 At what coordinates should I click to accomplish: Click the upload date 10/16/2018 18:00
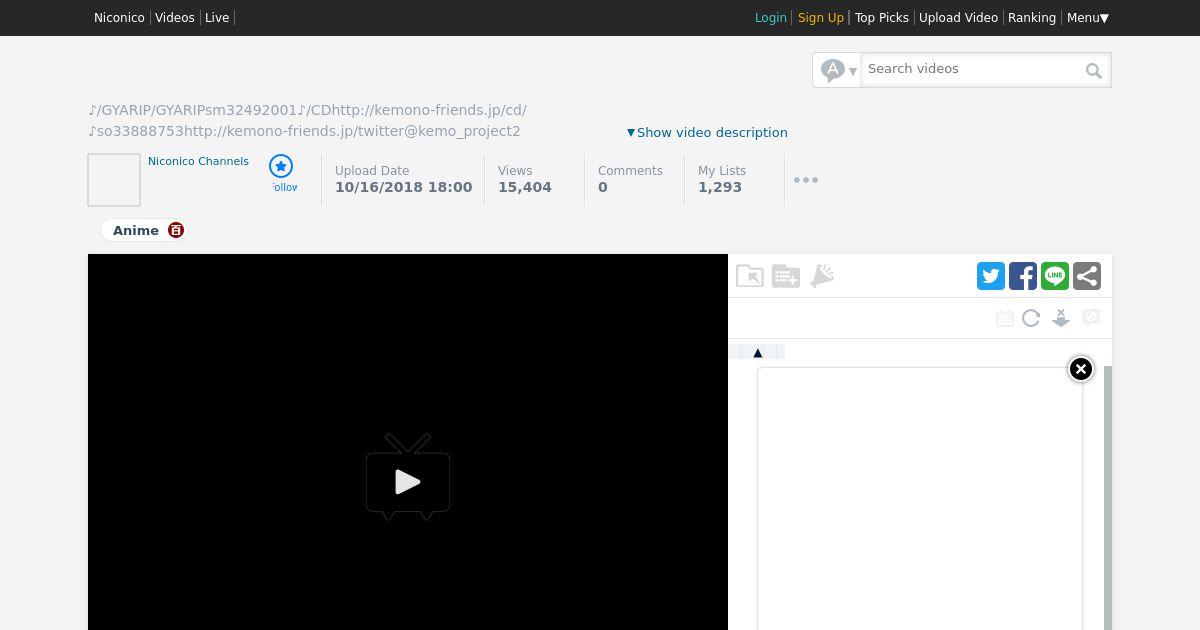coord(404,187)
